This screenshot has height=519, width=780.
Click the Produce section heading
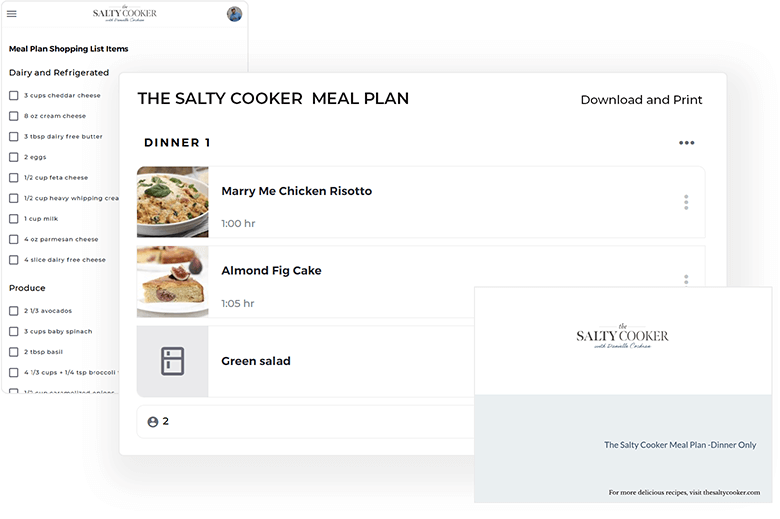(27, 288)
